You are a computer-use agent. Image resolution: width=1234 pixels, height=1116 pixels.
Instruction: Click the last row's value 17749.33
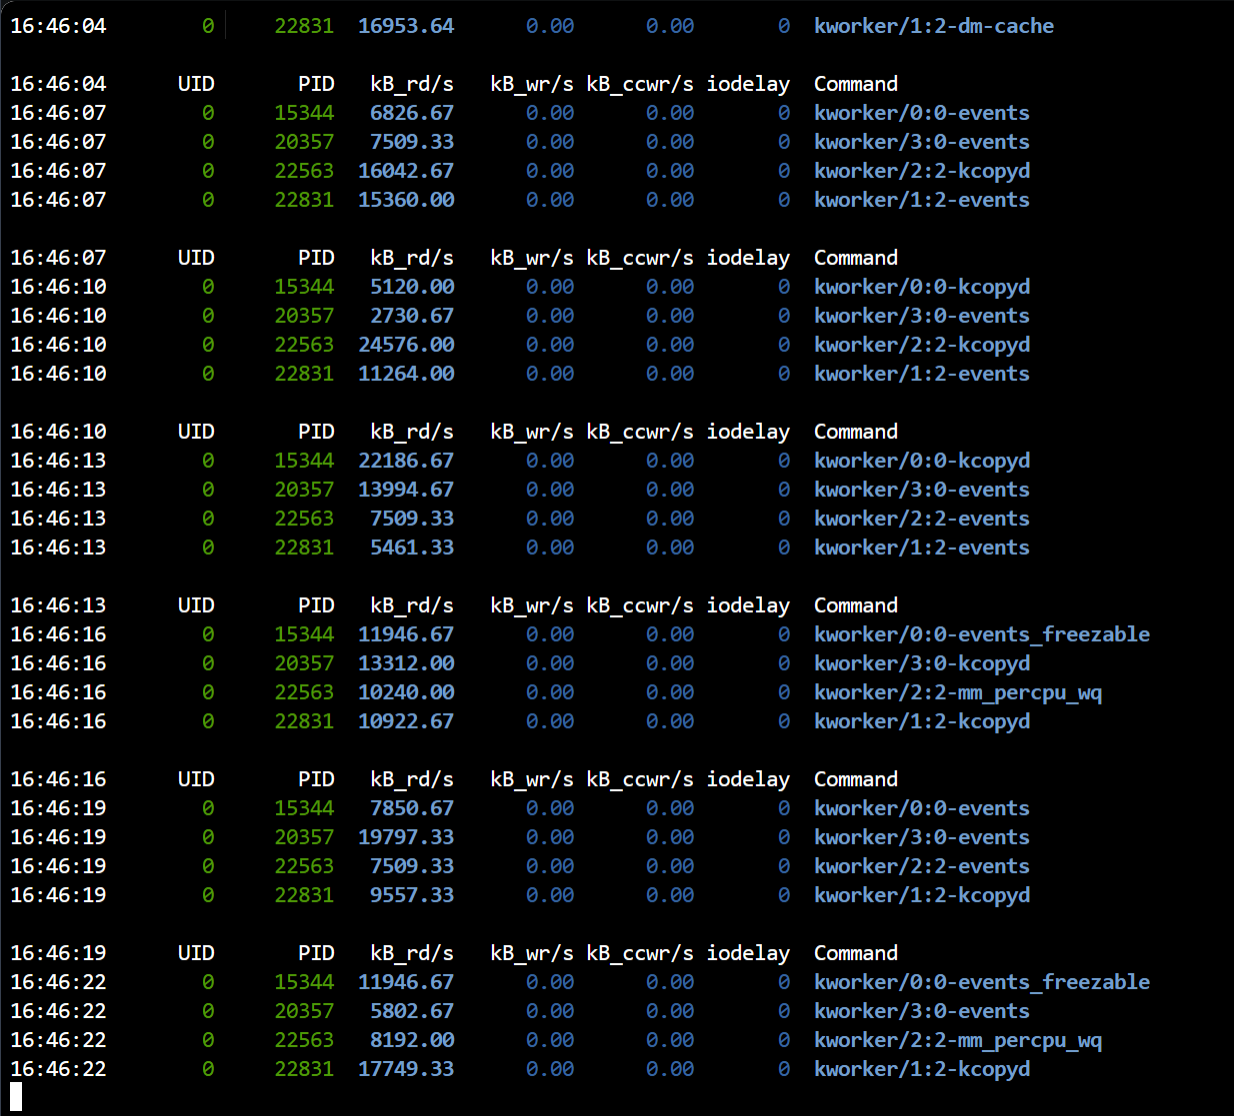click(x=406, y=1069)
